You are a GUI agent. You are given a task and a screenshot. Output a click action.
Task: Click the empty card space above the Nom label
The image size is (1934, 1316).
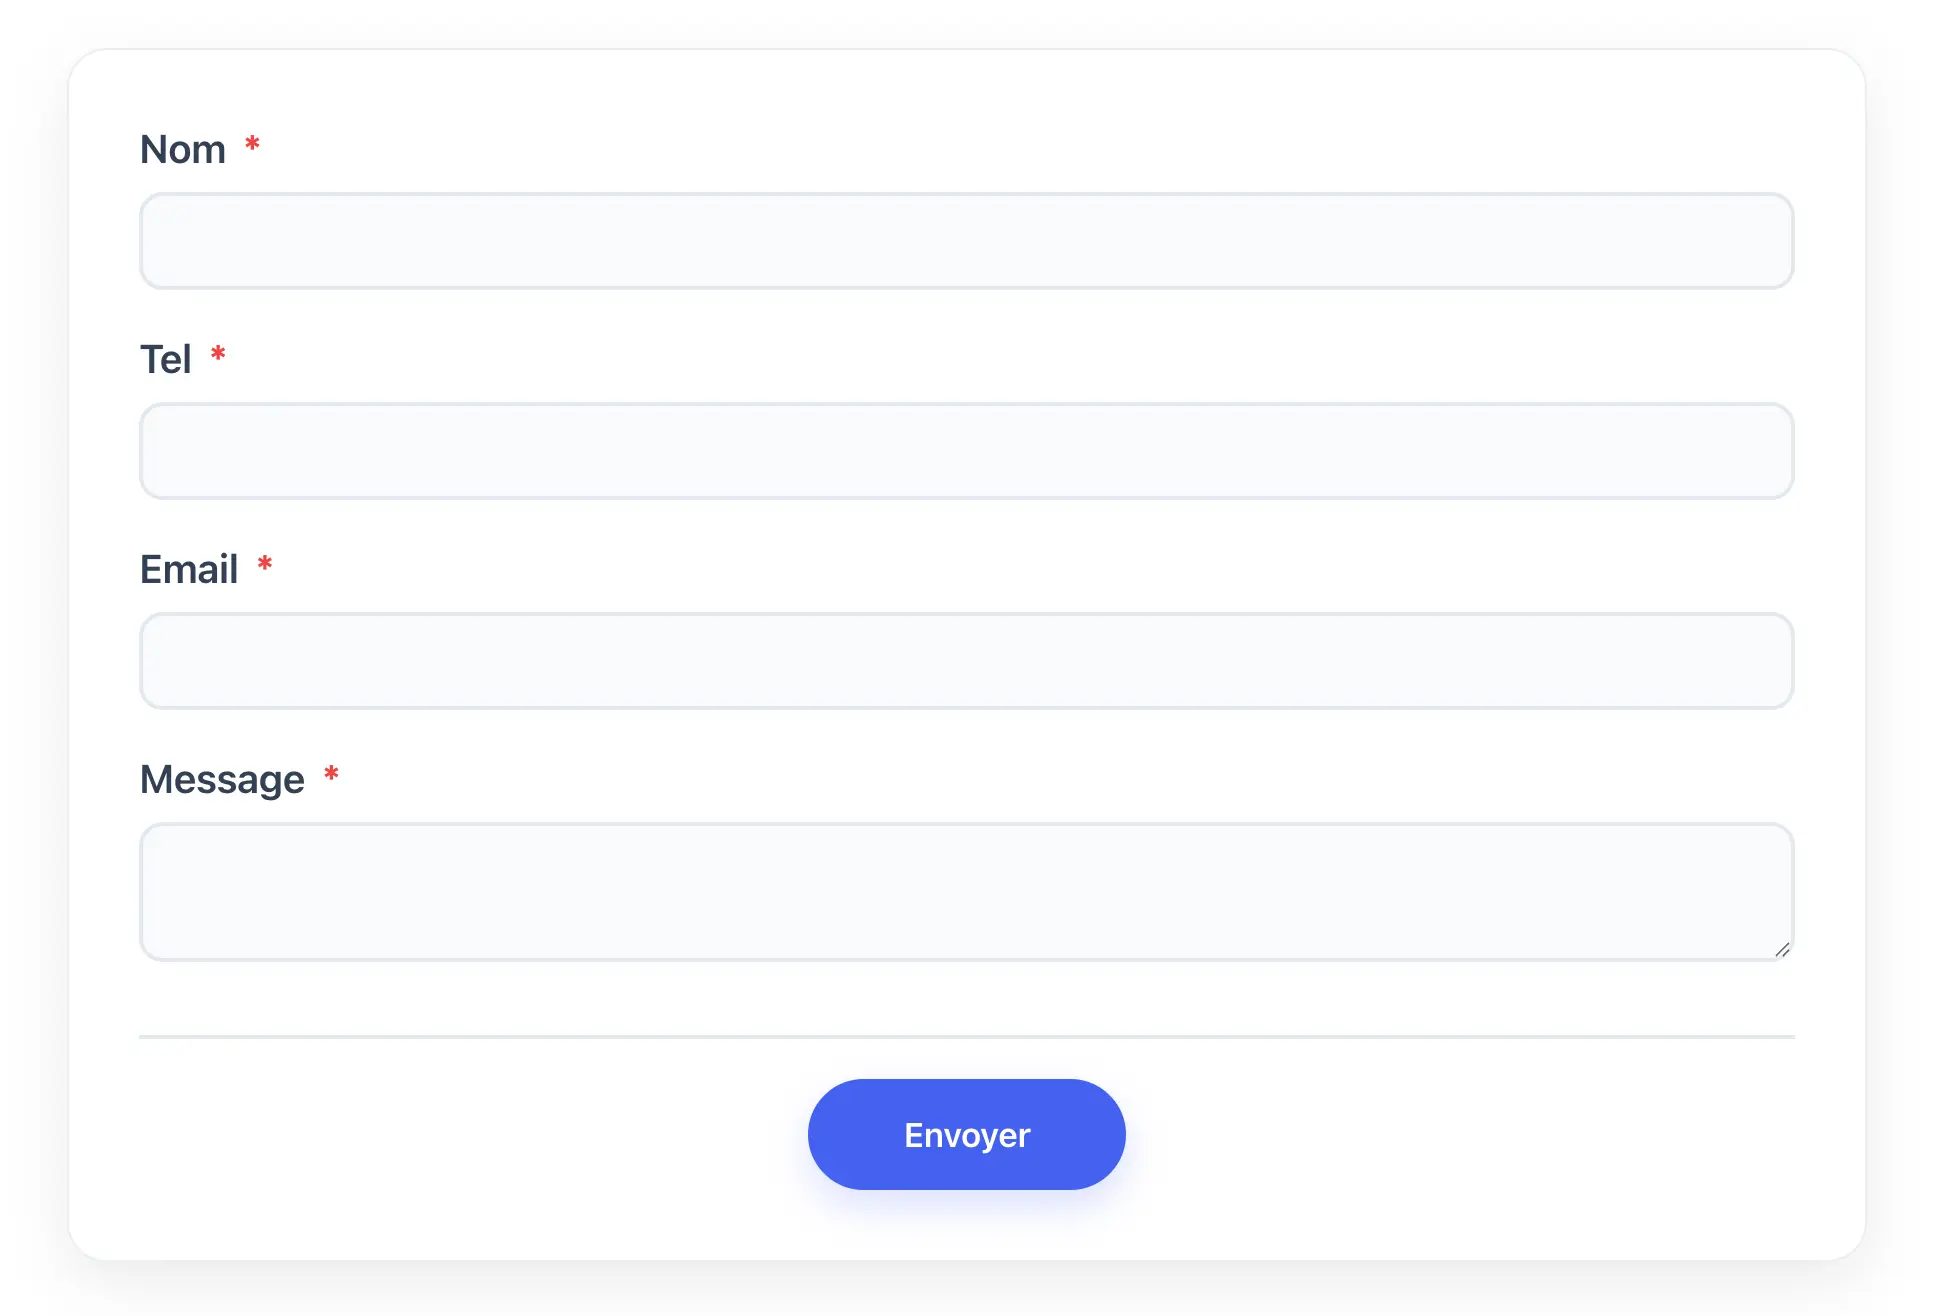[x=966, y=88]
